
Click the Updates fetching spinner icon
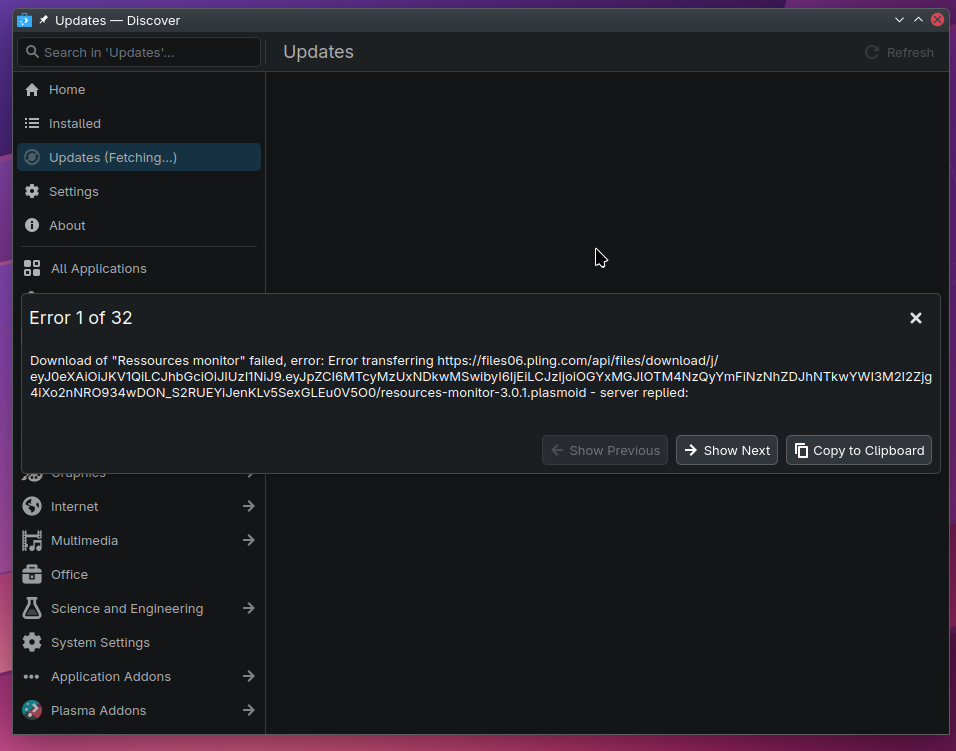click(x=32, y=157)
